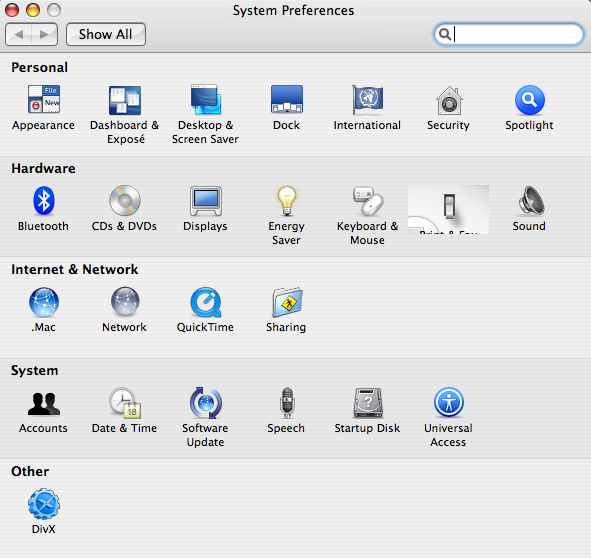Minimize window with the yellow button
The height and width of the screenshot is (558, 591).
tap(33, 10)
